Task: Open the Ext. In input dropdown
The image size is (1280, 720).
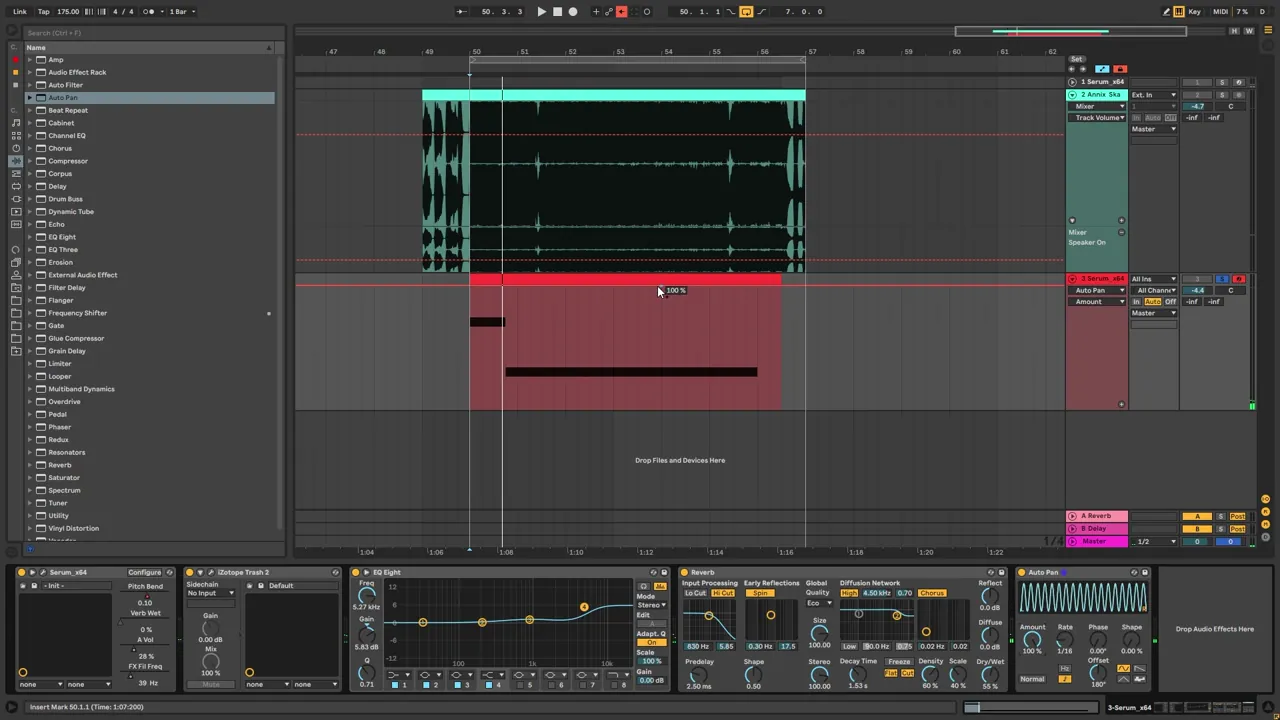Action: (x=1153, y=95)
